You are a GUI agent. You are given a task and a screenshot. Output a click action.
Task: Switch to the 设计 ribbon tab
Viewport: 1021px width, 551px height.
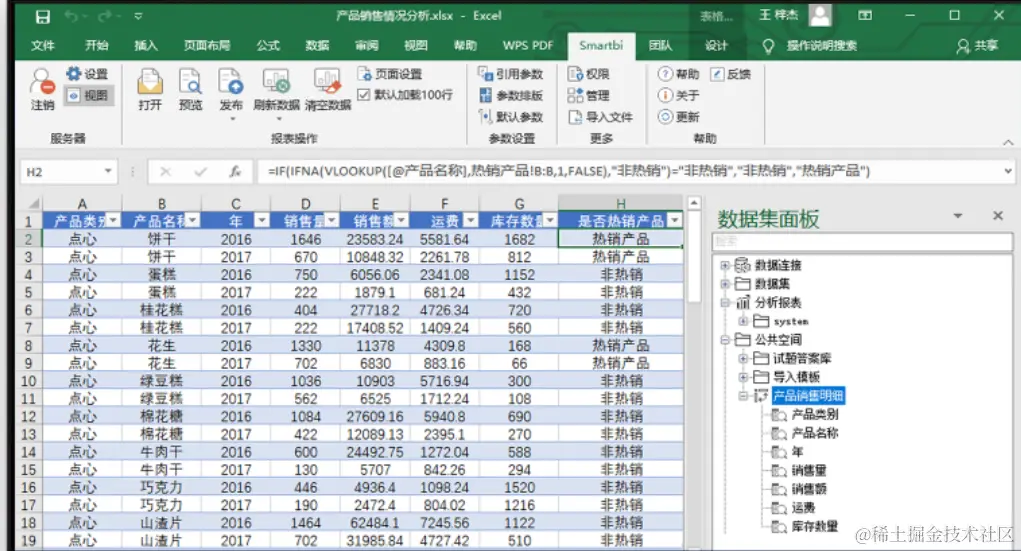716,46
